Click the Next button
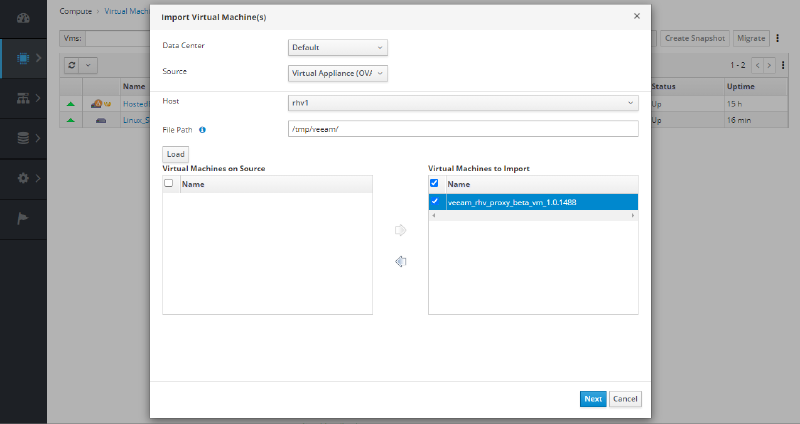This screenshot has width=800, height=424. tap(593, 399)
